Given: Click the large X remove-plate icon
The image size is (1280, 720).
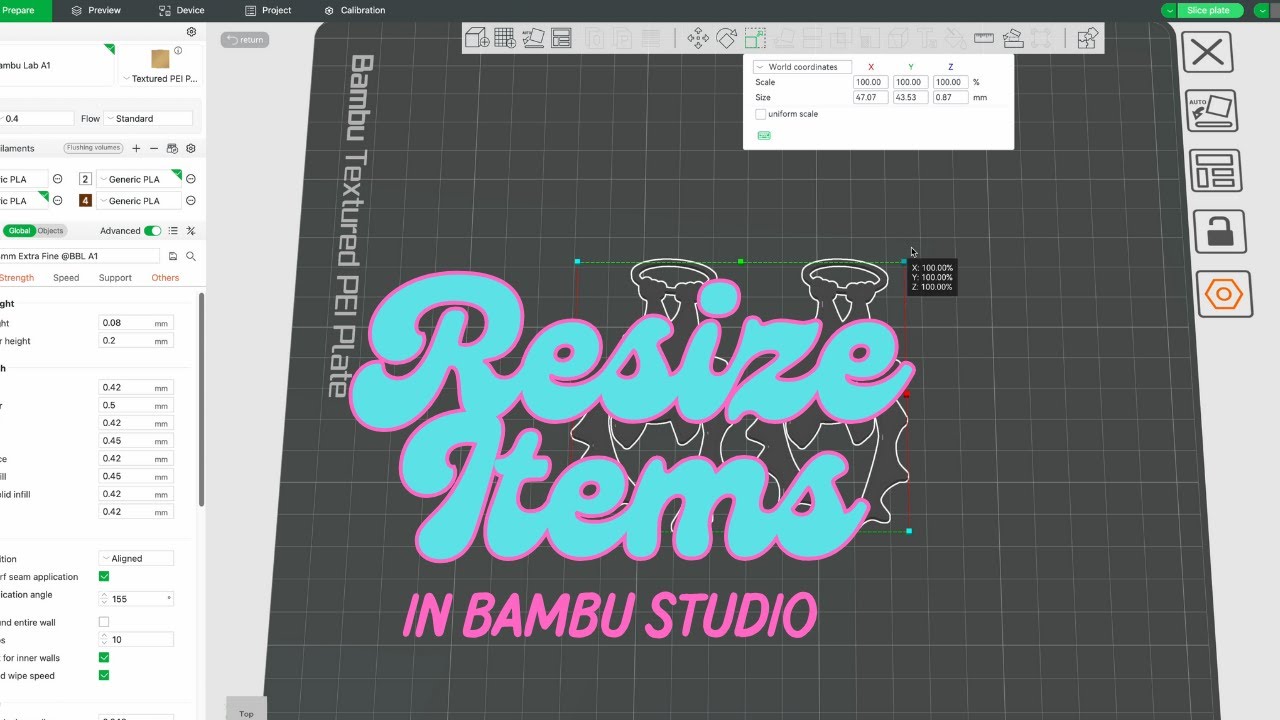Looking at the screenshot, I should [1208, 52].
